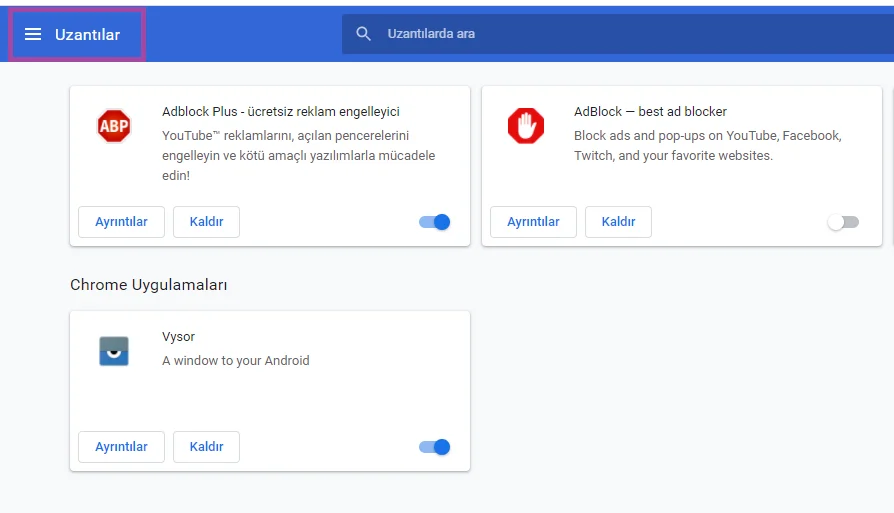The image size is (894, 513).
Task: Enable the AdBlock best ad blocker toggle
Action: (843, 222)
